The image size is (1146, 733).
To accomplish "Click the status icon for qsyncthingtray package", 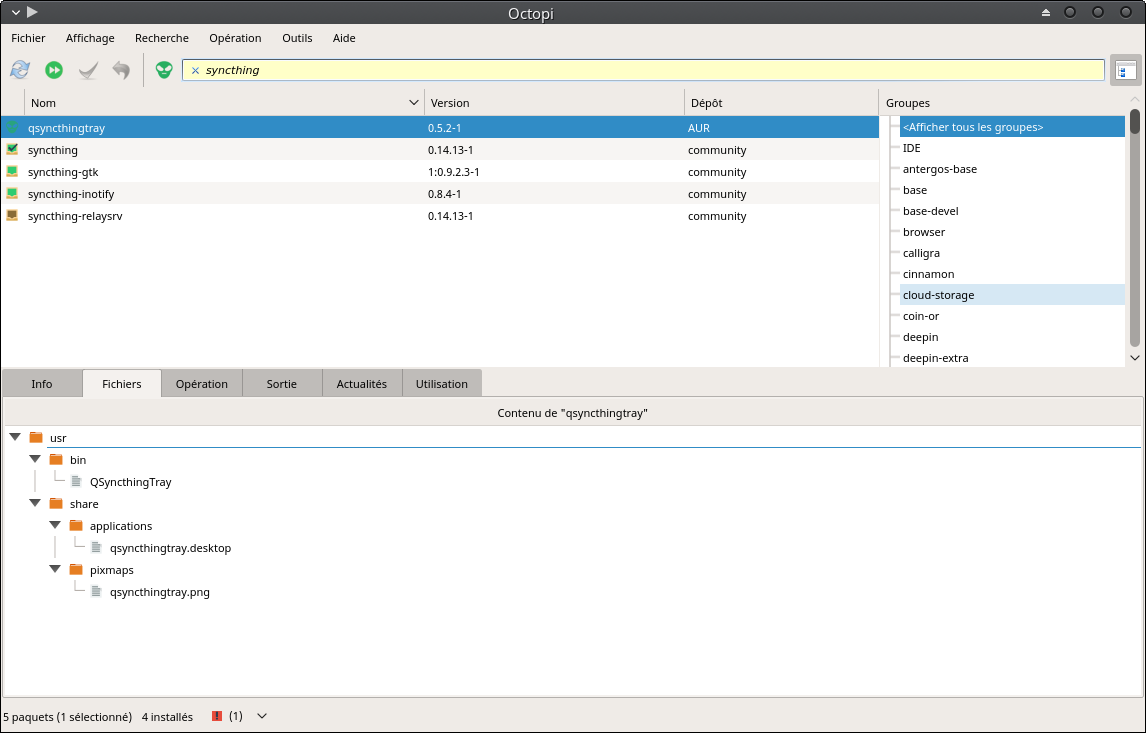I will (12, 127).
